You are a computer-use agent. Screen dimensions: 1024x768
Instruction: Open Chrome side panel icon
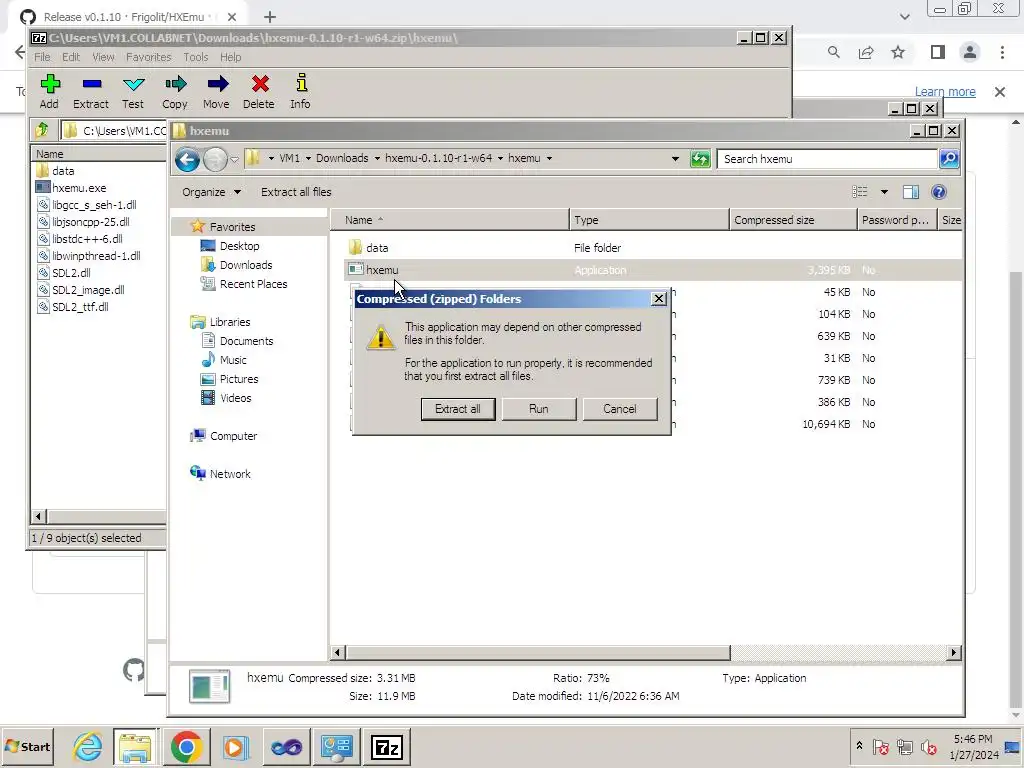pos(938,52)
